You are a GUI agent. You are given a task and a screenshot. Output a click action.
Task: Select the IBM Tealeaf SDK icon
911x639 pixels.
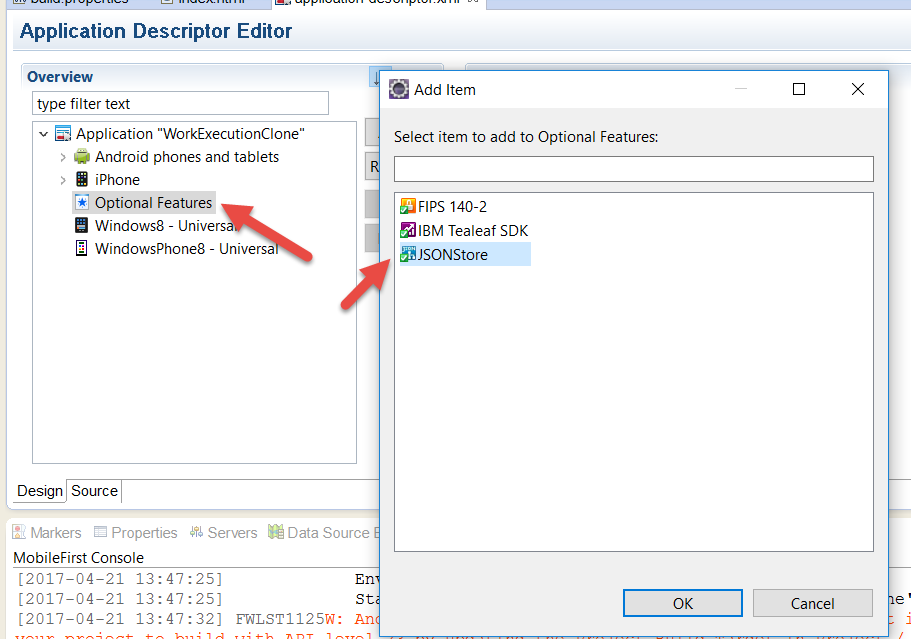point(407,230)
